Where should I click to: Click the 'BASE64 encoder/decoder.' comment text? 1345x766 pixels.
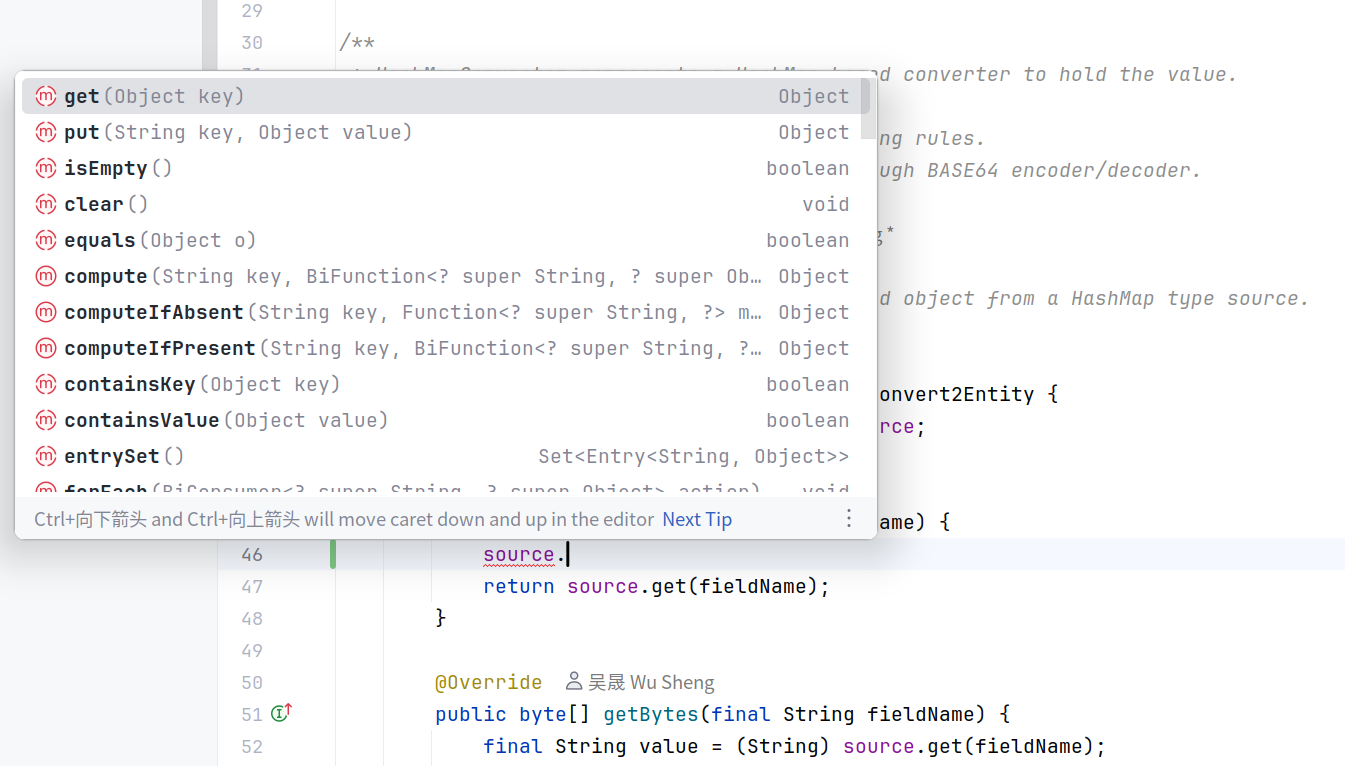coord(1064,171)
